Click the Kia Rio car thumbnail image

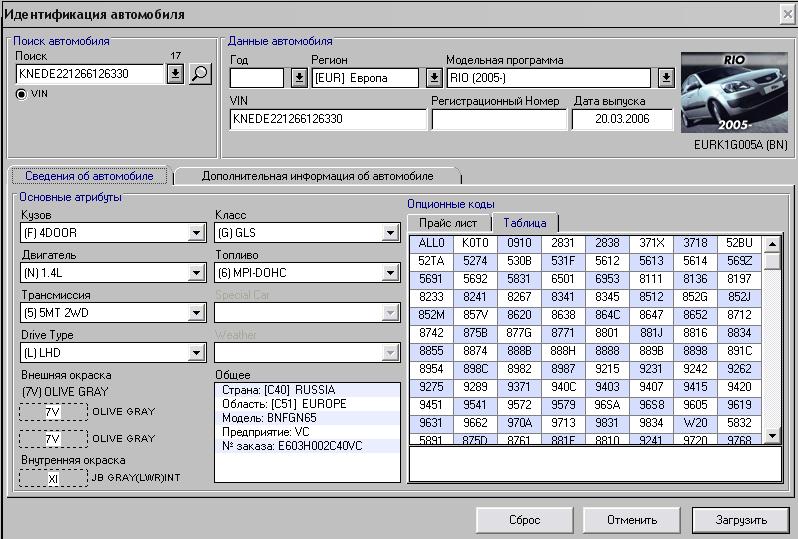[x=734, y=94]
